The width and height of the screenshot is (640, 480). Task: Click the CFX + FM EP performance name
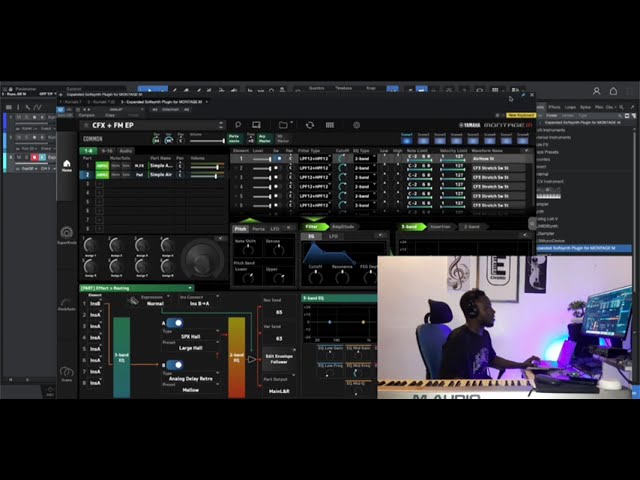(113, 125)
